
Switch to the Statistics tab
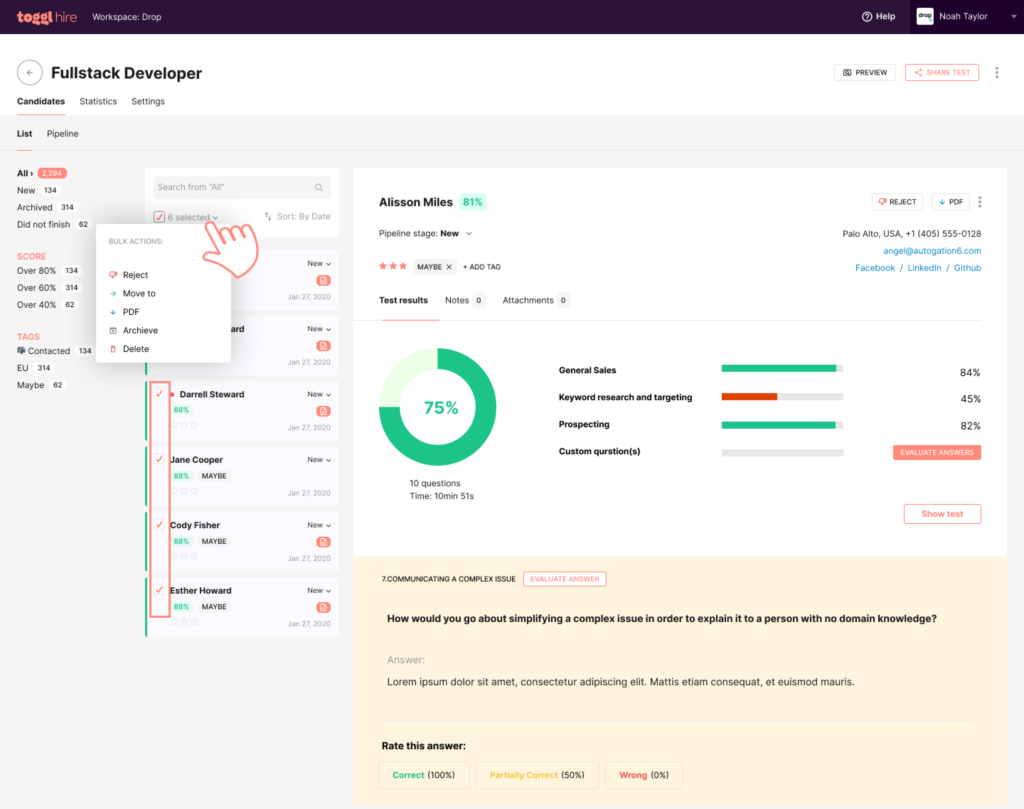(98, 101)
